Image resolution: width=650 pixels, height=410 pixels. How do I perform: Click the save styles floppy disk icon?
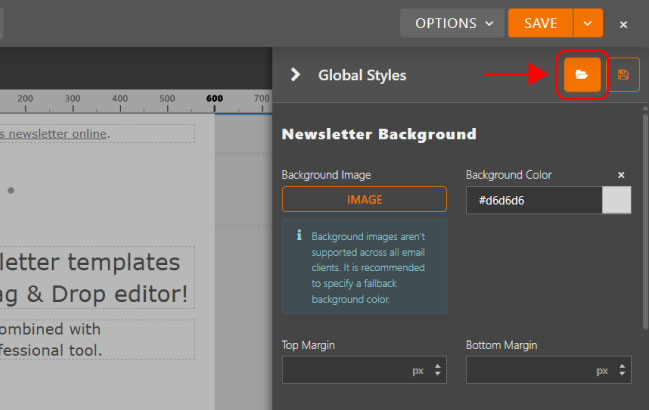623,75
